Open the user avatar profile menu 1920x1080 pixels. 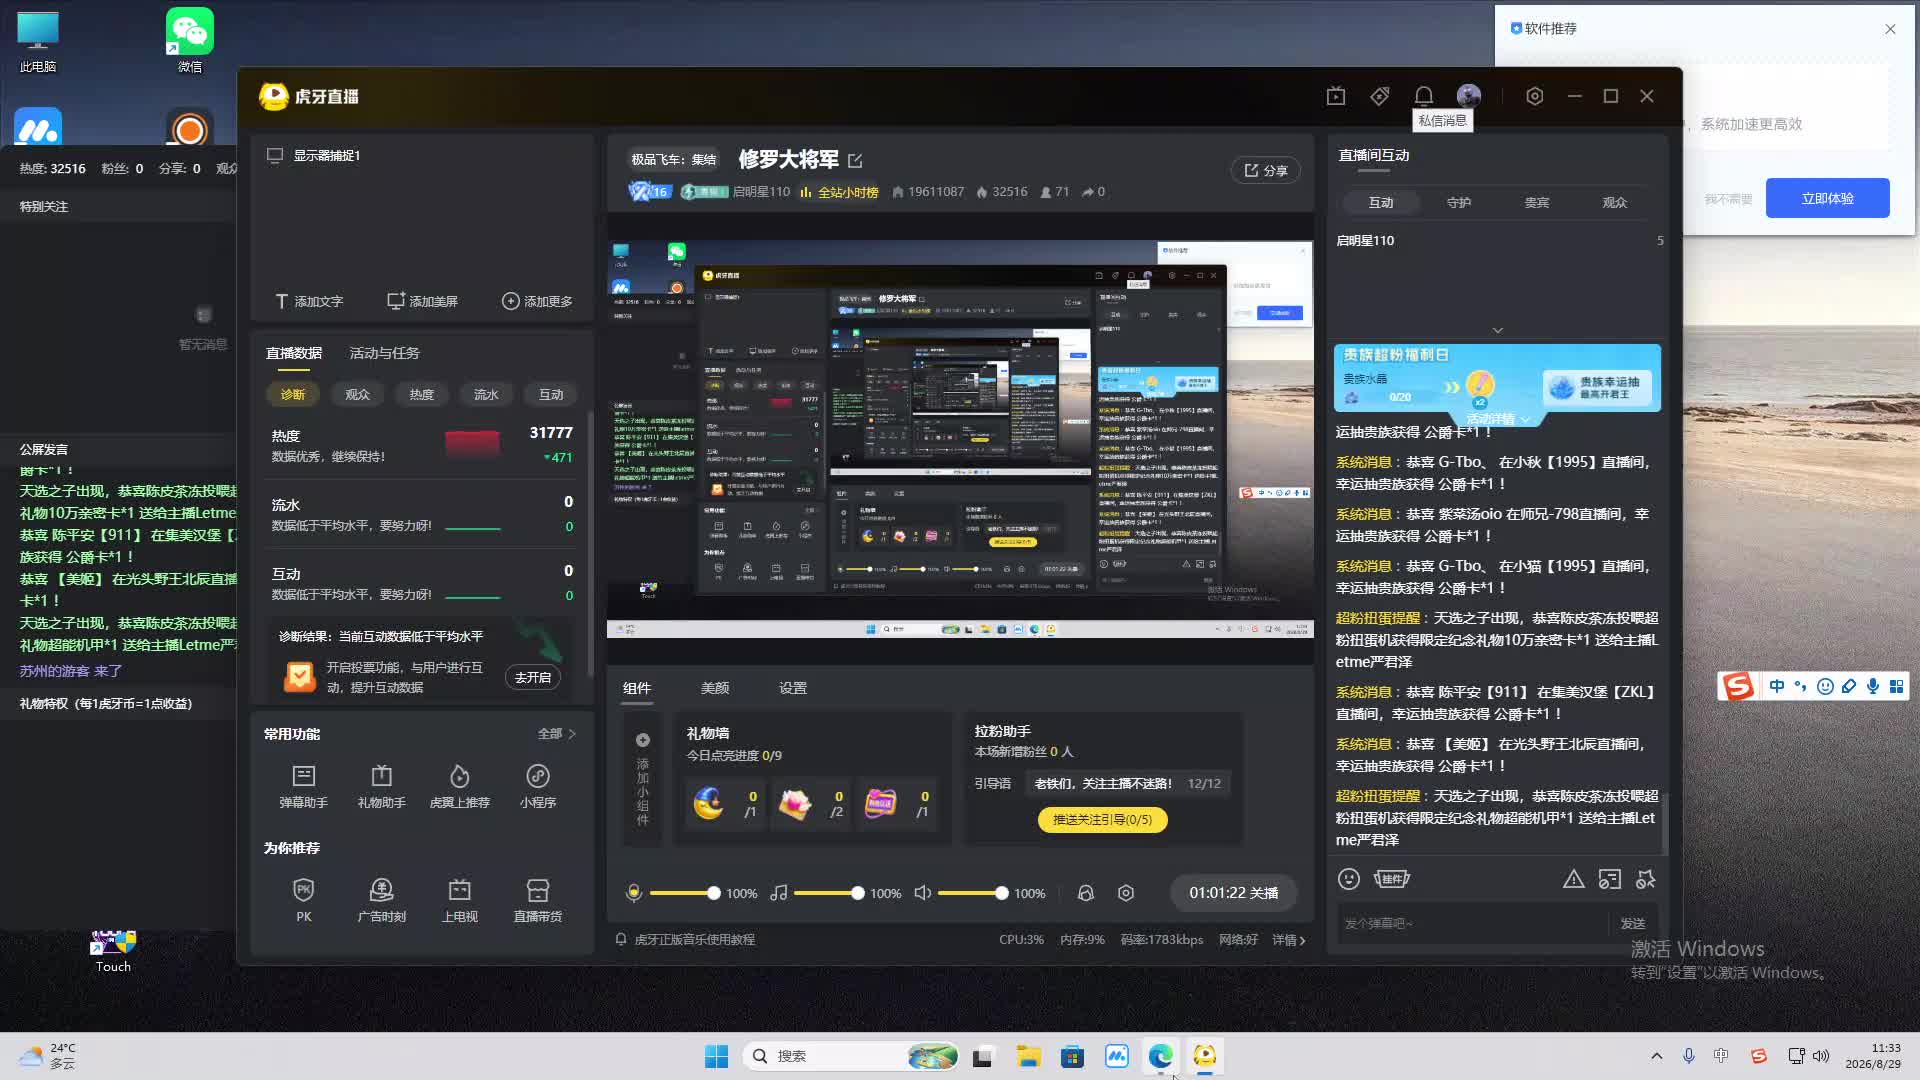pos(1469,96)
